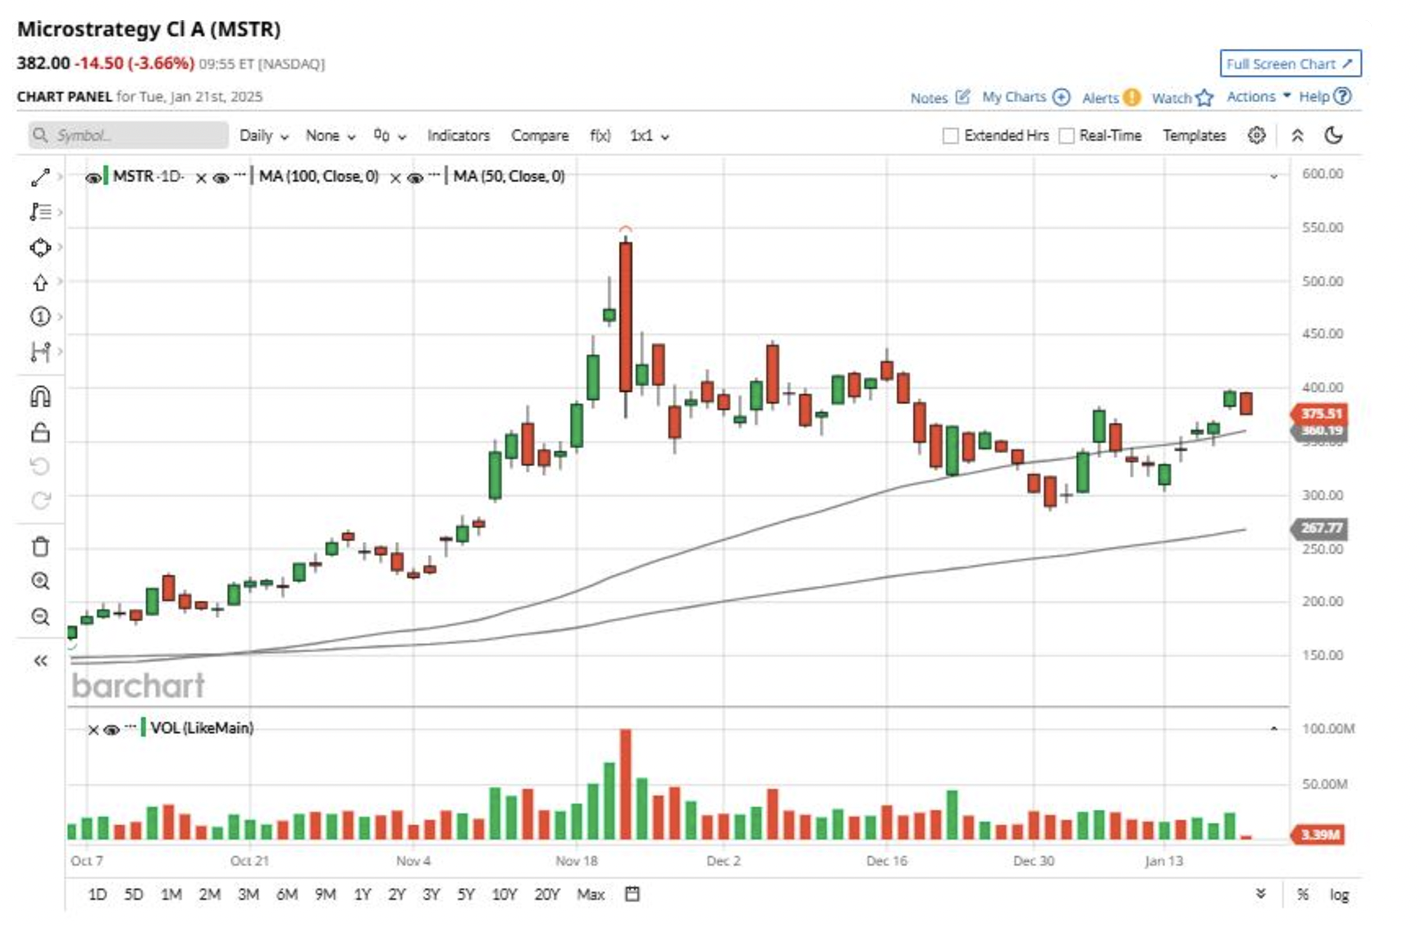This screenshot has width=1422, height=926.
Task: Click the Full Screen Chart button
Action: click(1289, 64)
